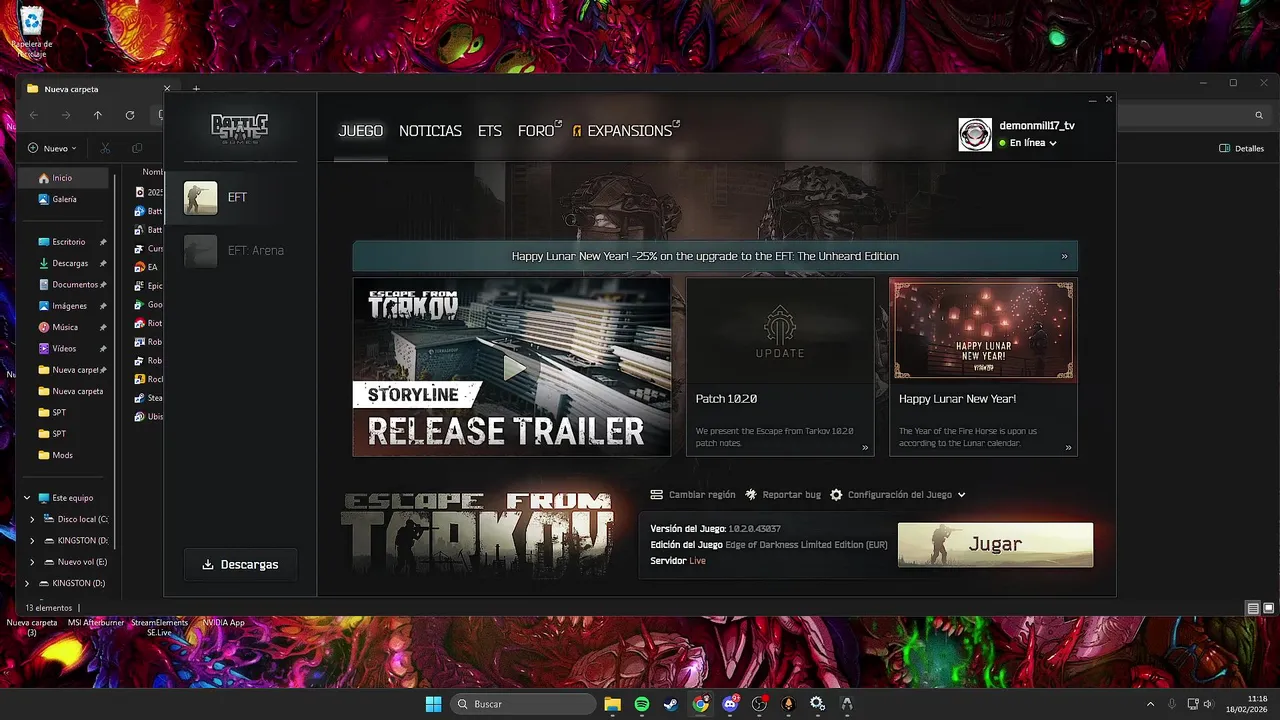
Task: Click Cambiar región
Action: pos(693,495)
